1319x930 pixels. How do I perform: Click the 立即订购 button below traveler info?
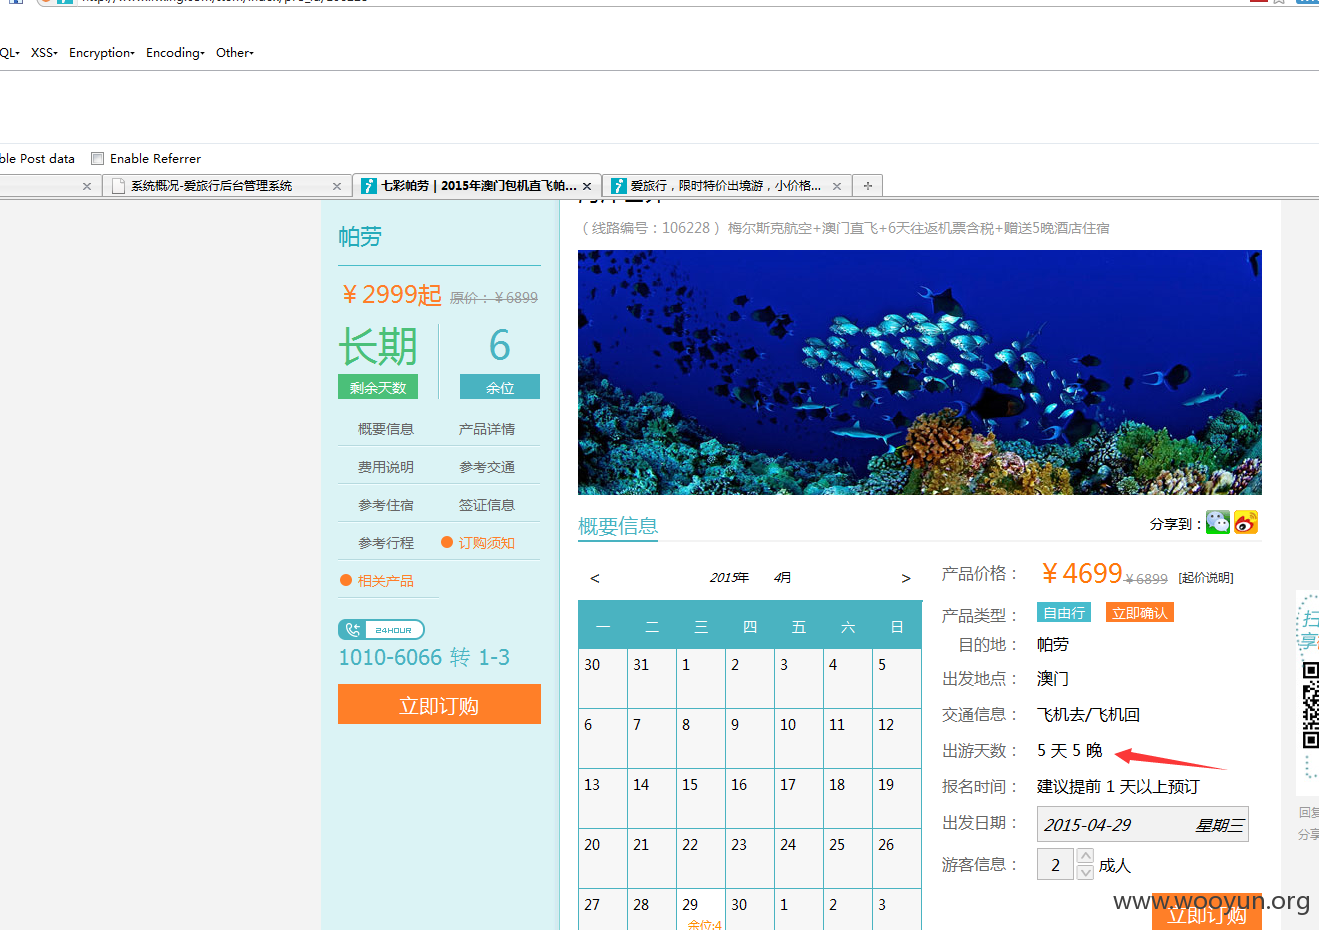pos(1207,912)
